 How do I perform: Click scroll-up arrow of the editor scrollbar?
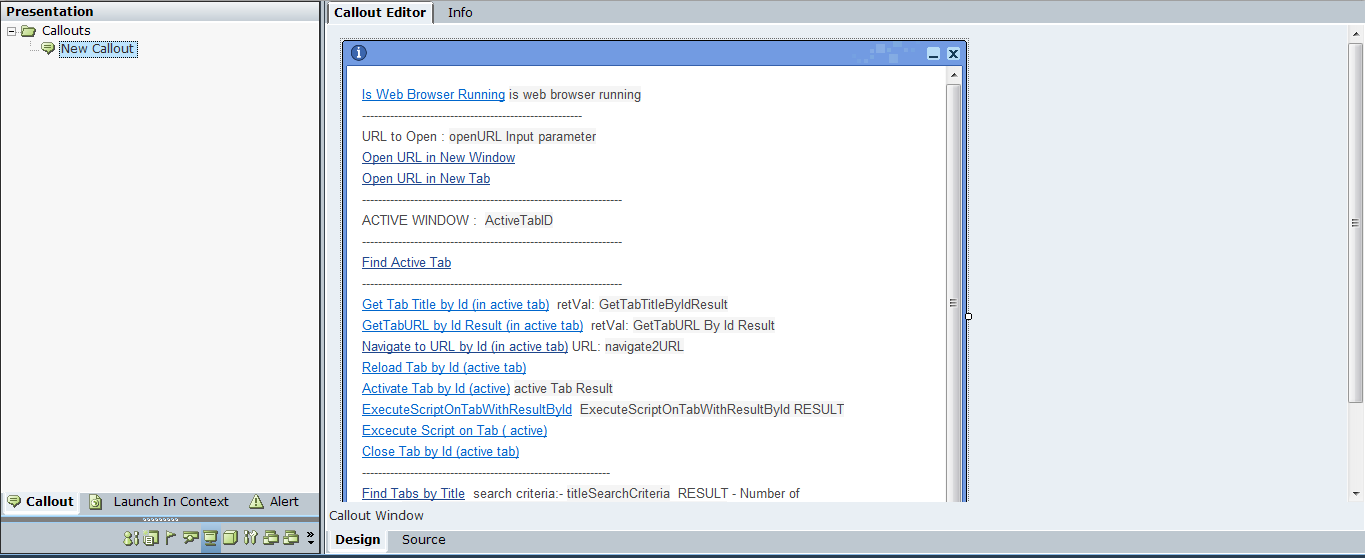point(1356,33)
